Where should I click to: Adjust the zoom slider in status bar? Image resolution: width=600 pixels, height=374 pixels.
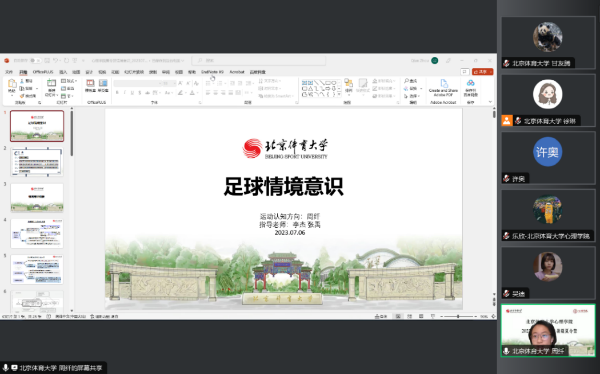pyautogui.click(x=458, y=317)
